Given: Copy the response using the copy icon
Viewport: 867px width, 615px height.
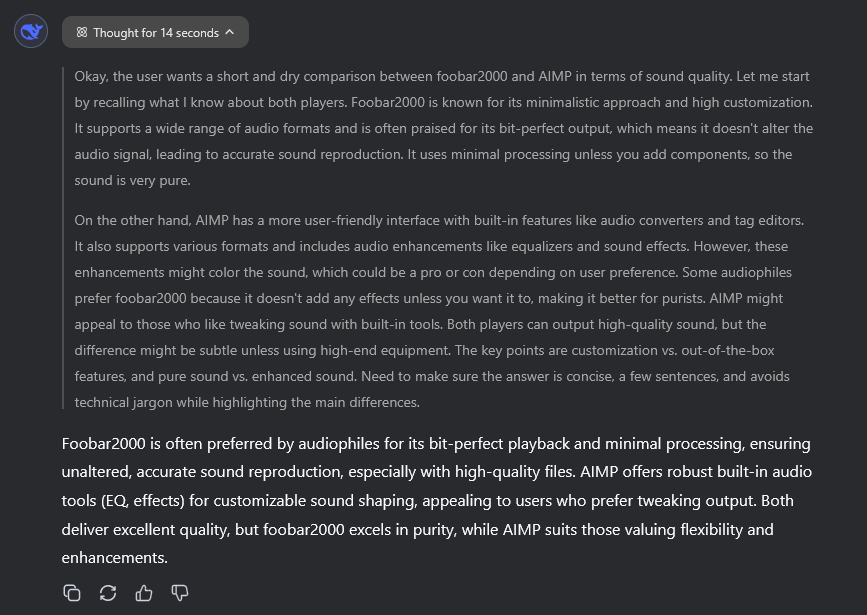Looking at the screenshot, I should coord(72,593).
